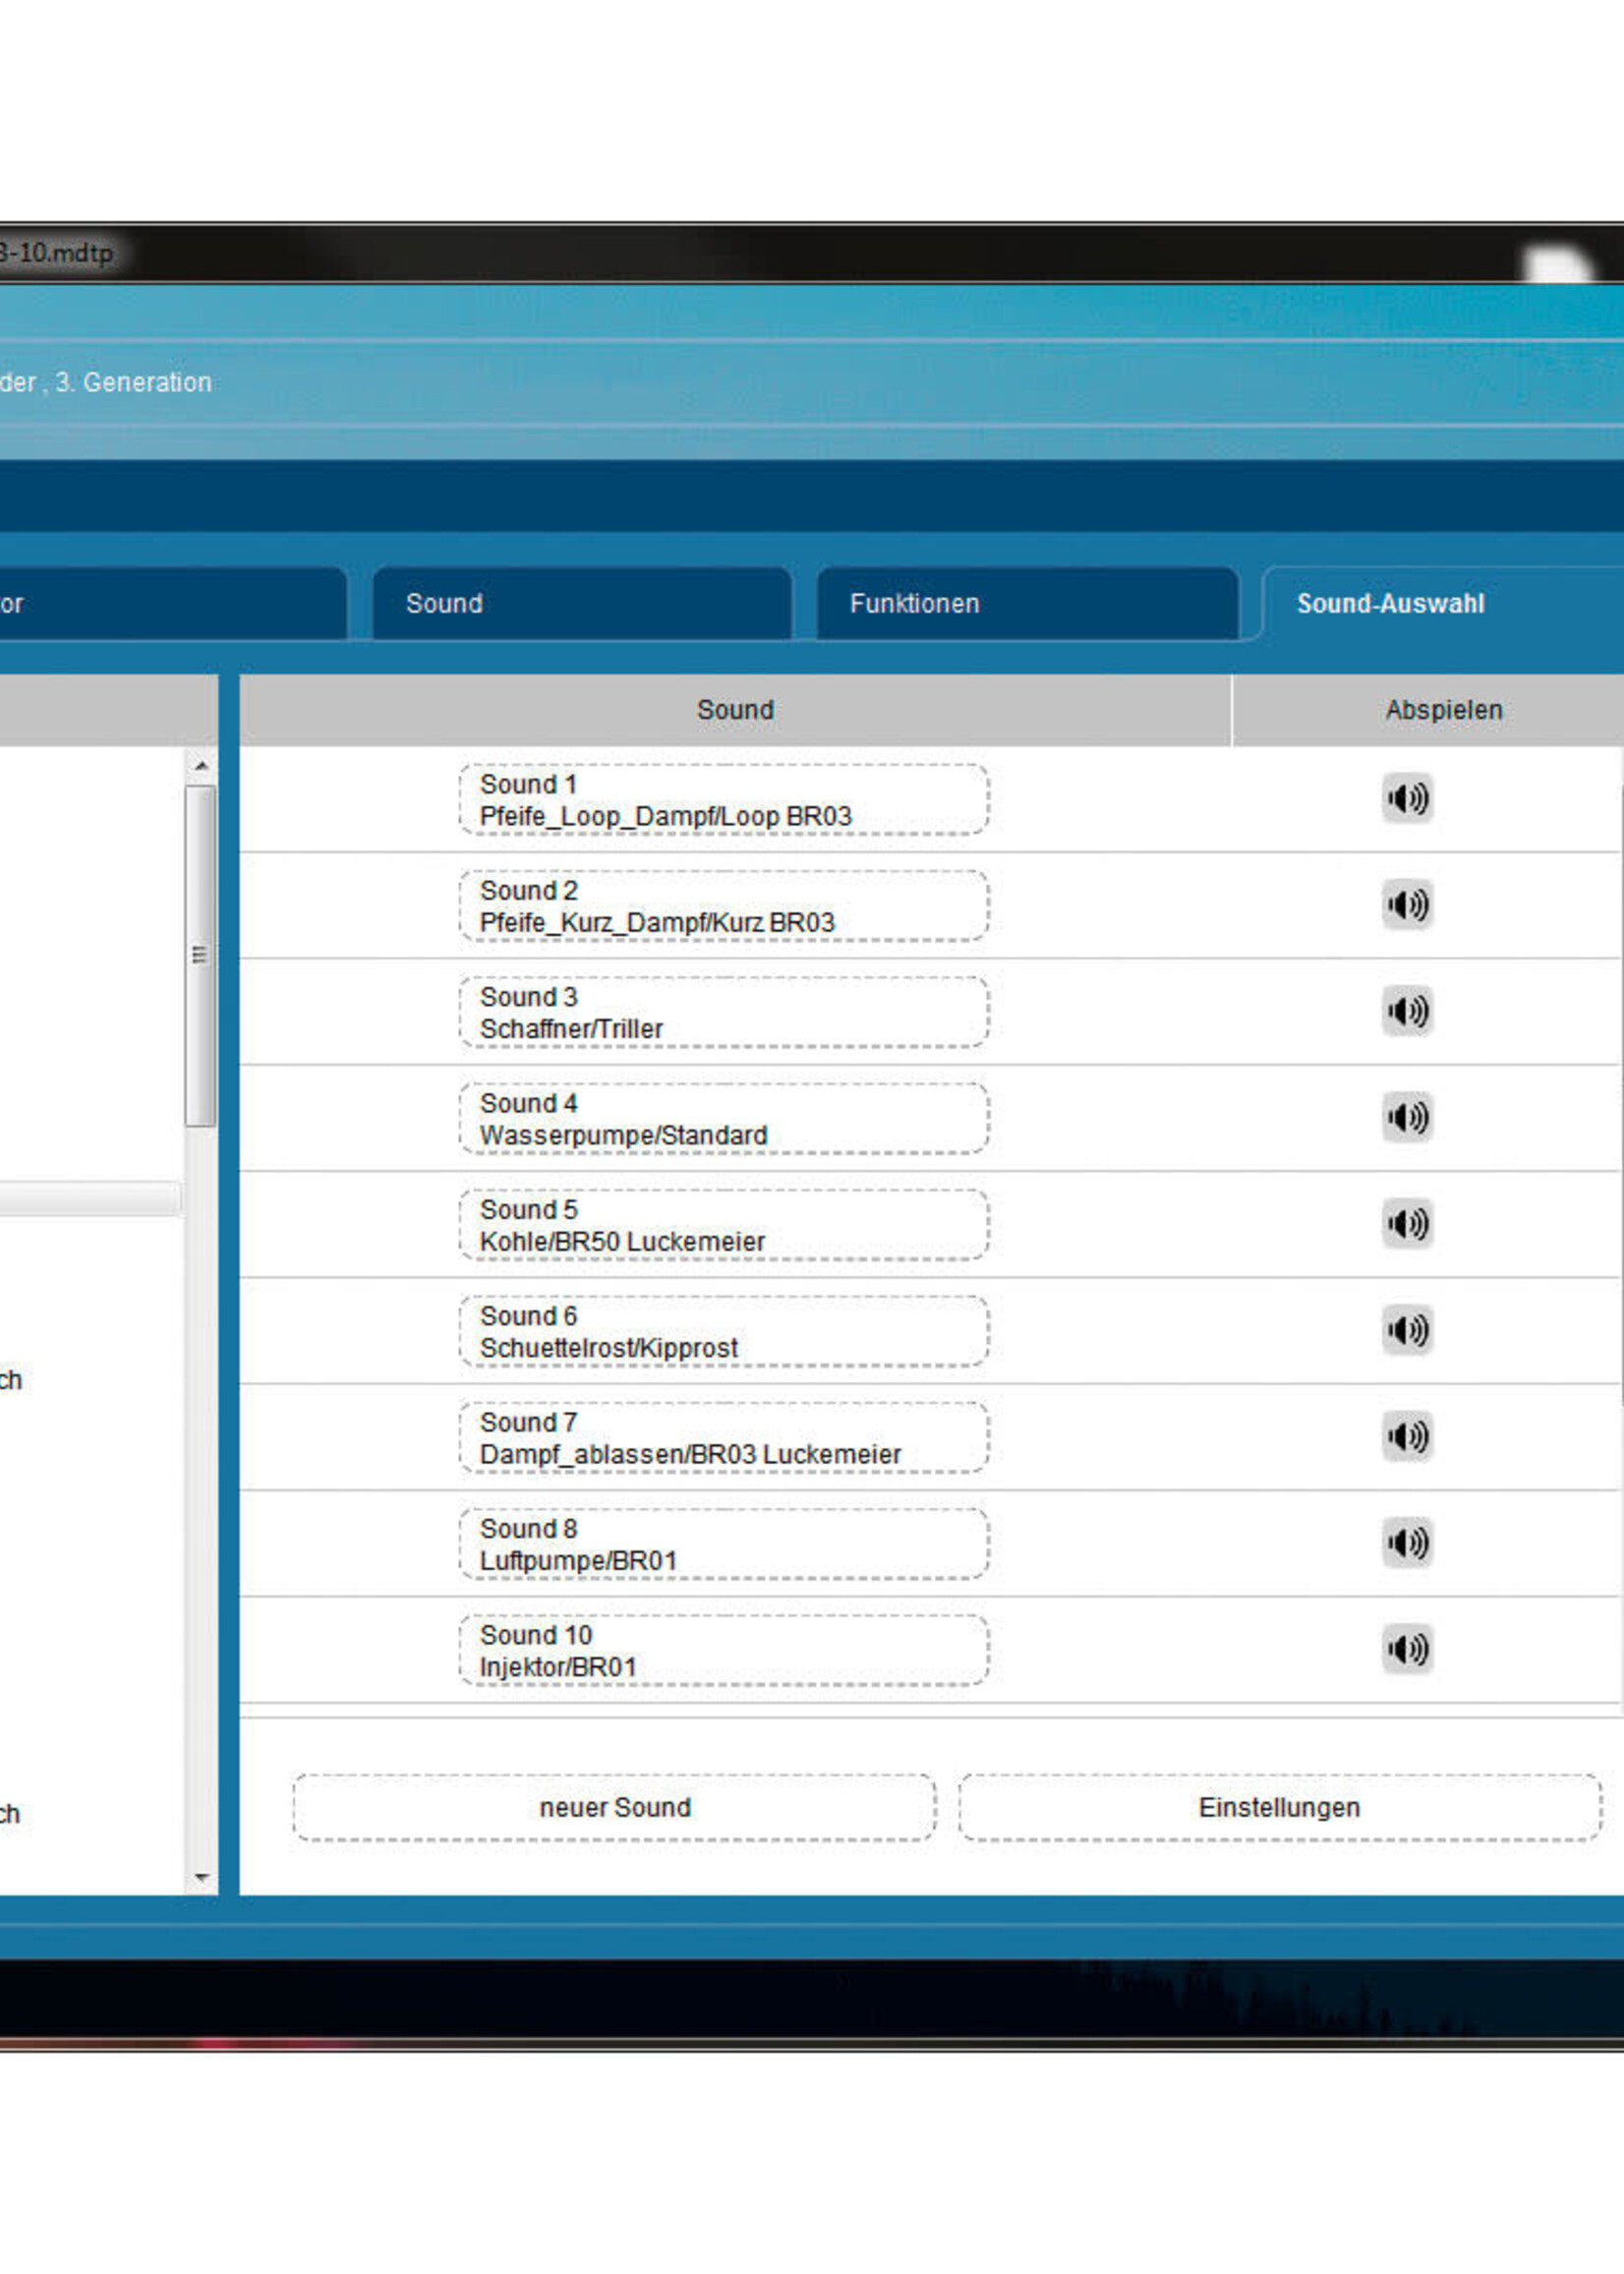
Task: Open the Funktionen tab
Action: click(x=1027, y=603)
